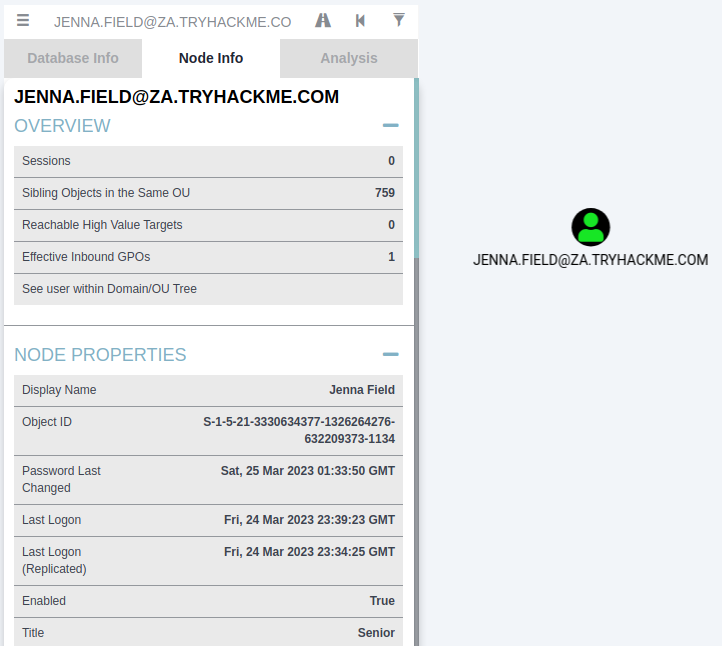
Task: Open the hamburger menu in BloodHound search bar
Action: (x=23, y=20)
